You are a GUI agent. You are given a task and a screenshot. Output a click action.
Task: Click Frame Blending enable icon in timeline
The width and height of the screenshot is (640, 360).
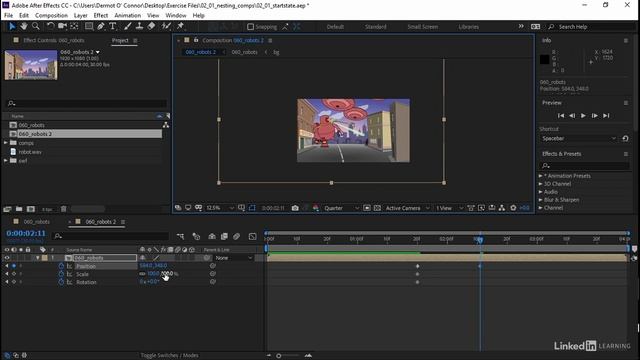[x=224, y=236]
